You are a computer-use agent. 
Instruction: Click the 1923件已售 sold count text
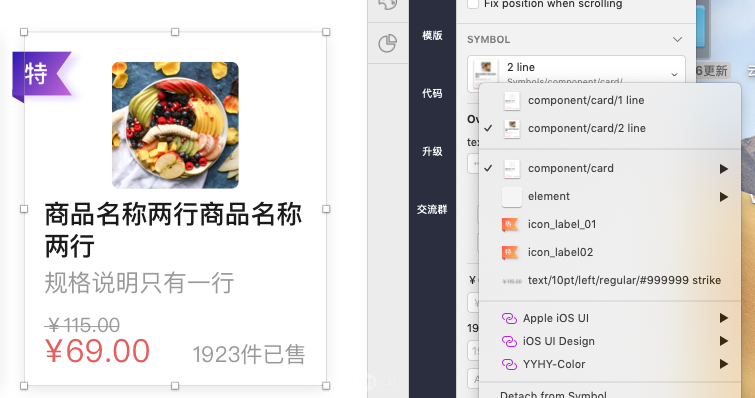[x=249, y=355]
